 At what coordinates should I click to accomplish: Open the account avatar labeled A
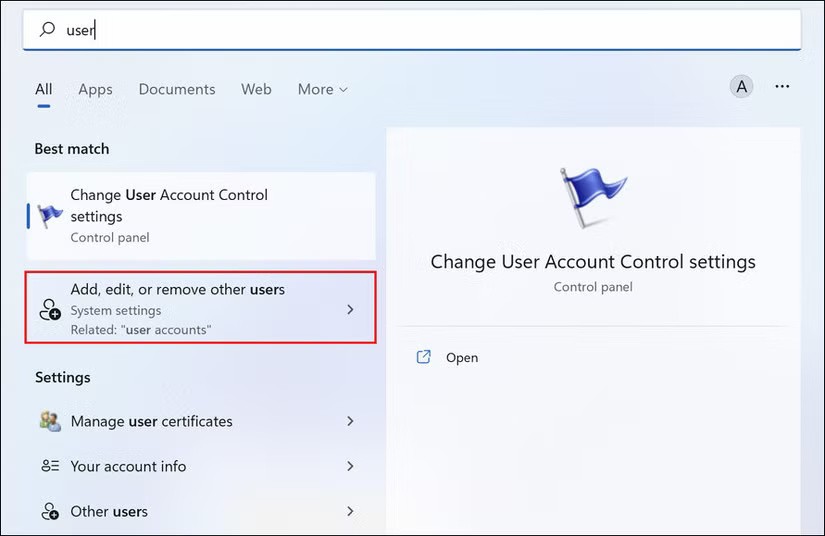[741, 87]
